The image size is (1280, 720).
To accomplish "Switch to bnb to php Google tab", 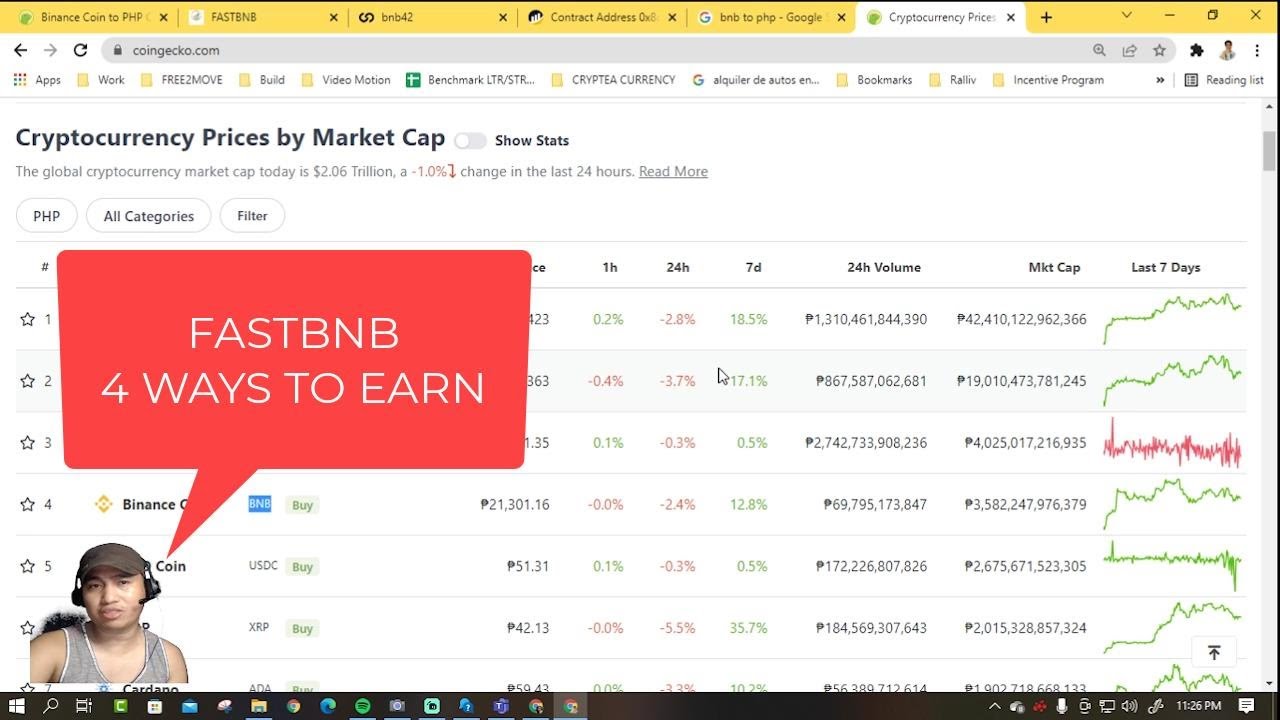I will [770, 17].
